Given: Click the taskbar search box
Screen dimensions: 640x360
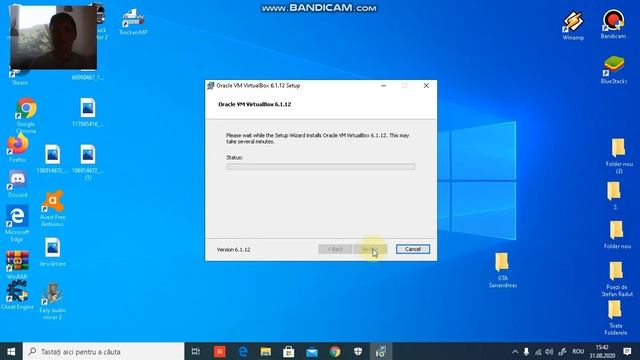Looking at the screenshot, I should coord(104,351).
